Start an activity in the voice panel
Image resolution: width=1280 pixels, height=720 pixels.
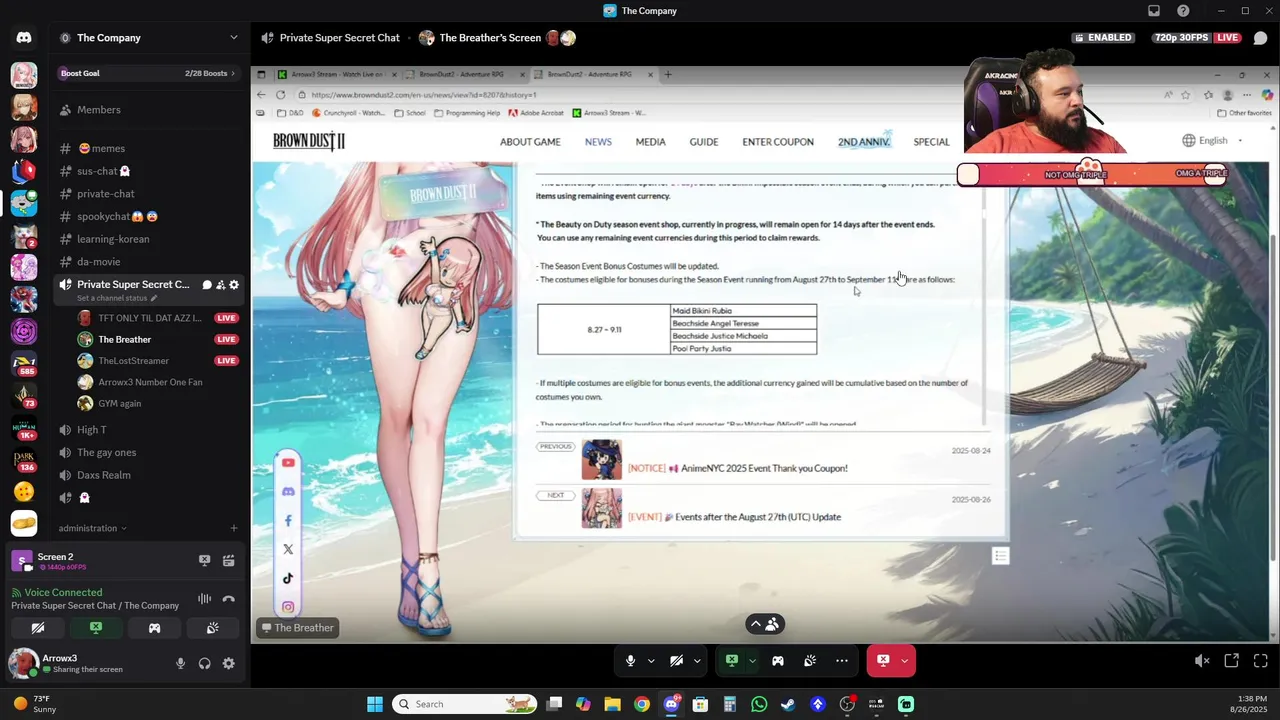pyautogui.click(x=154, y=628)
